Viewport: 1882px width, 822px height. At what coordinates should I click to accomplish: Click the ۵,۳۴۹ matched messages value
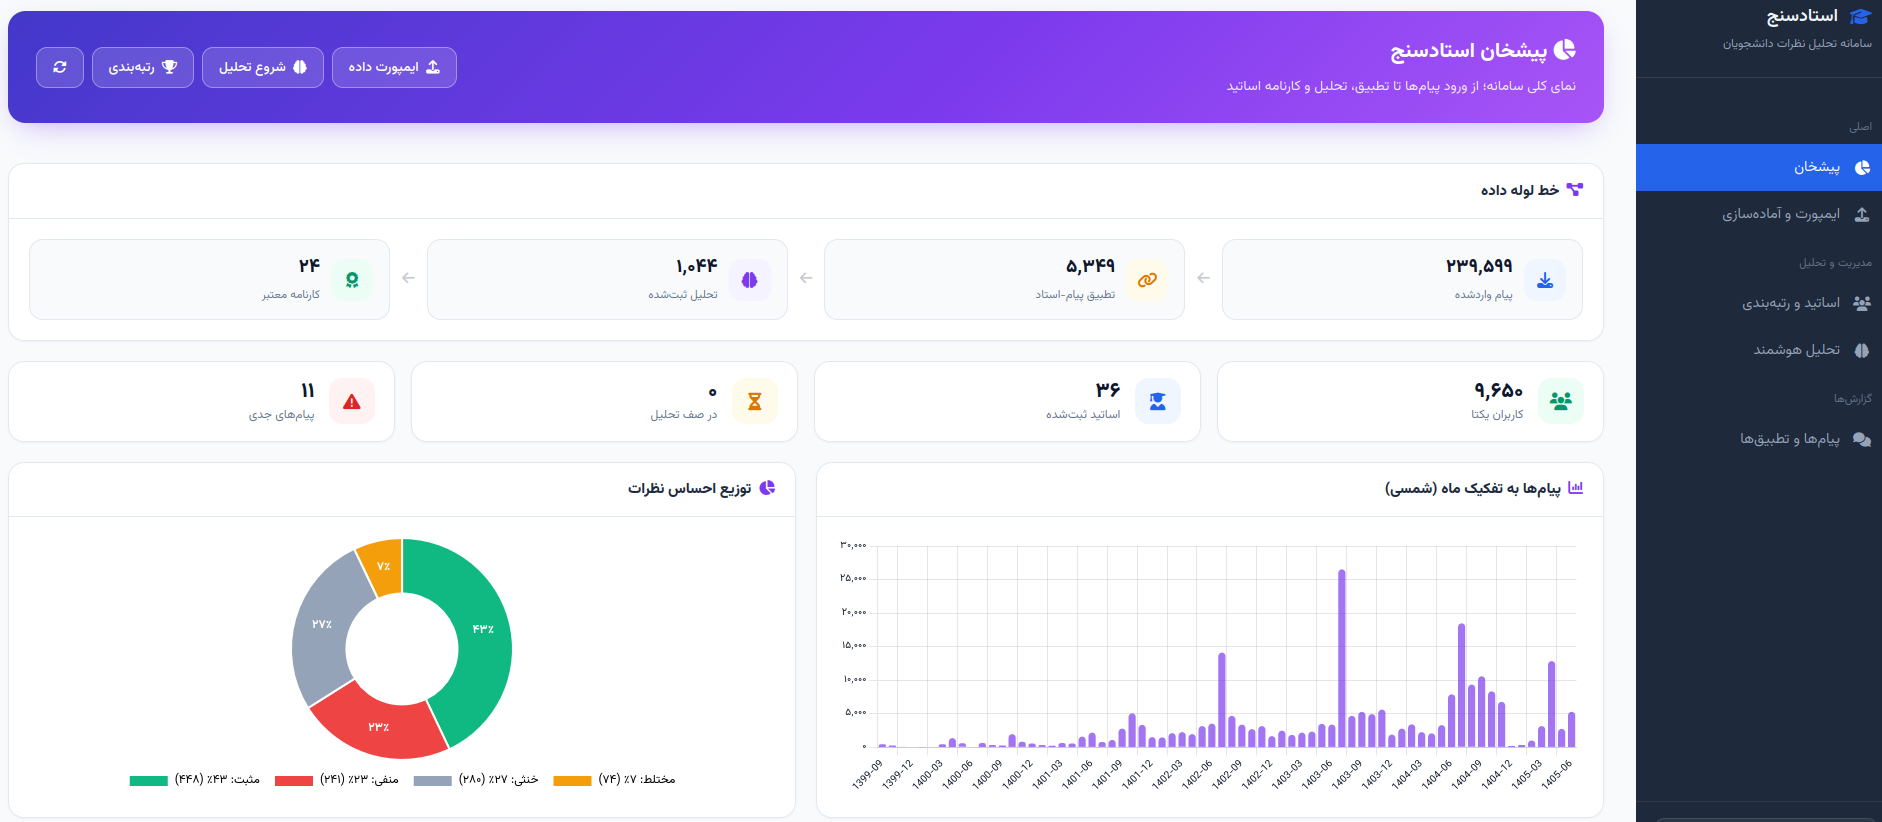pos(1090,266)
